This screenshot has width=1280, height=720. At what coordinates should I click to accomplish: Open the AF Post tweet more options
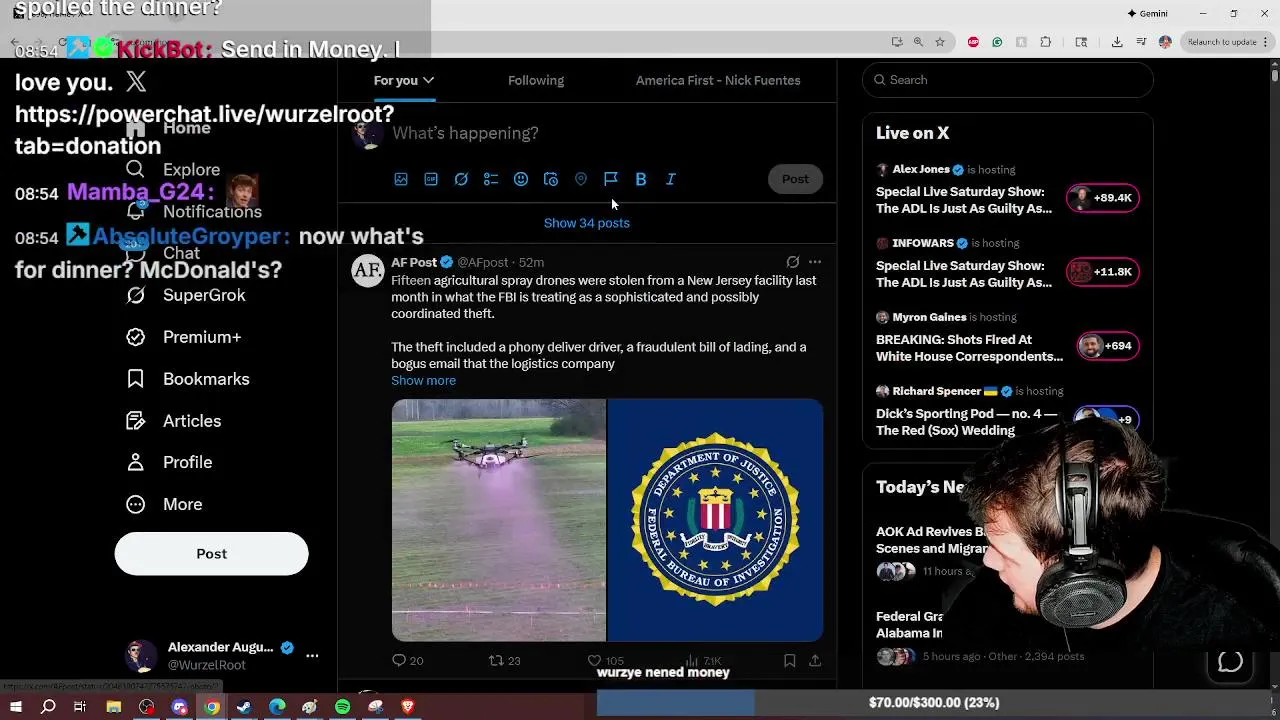815,262
